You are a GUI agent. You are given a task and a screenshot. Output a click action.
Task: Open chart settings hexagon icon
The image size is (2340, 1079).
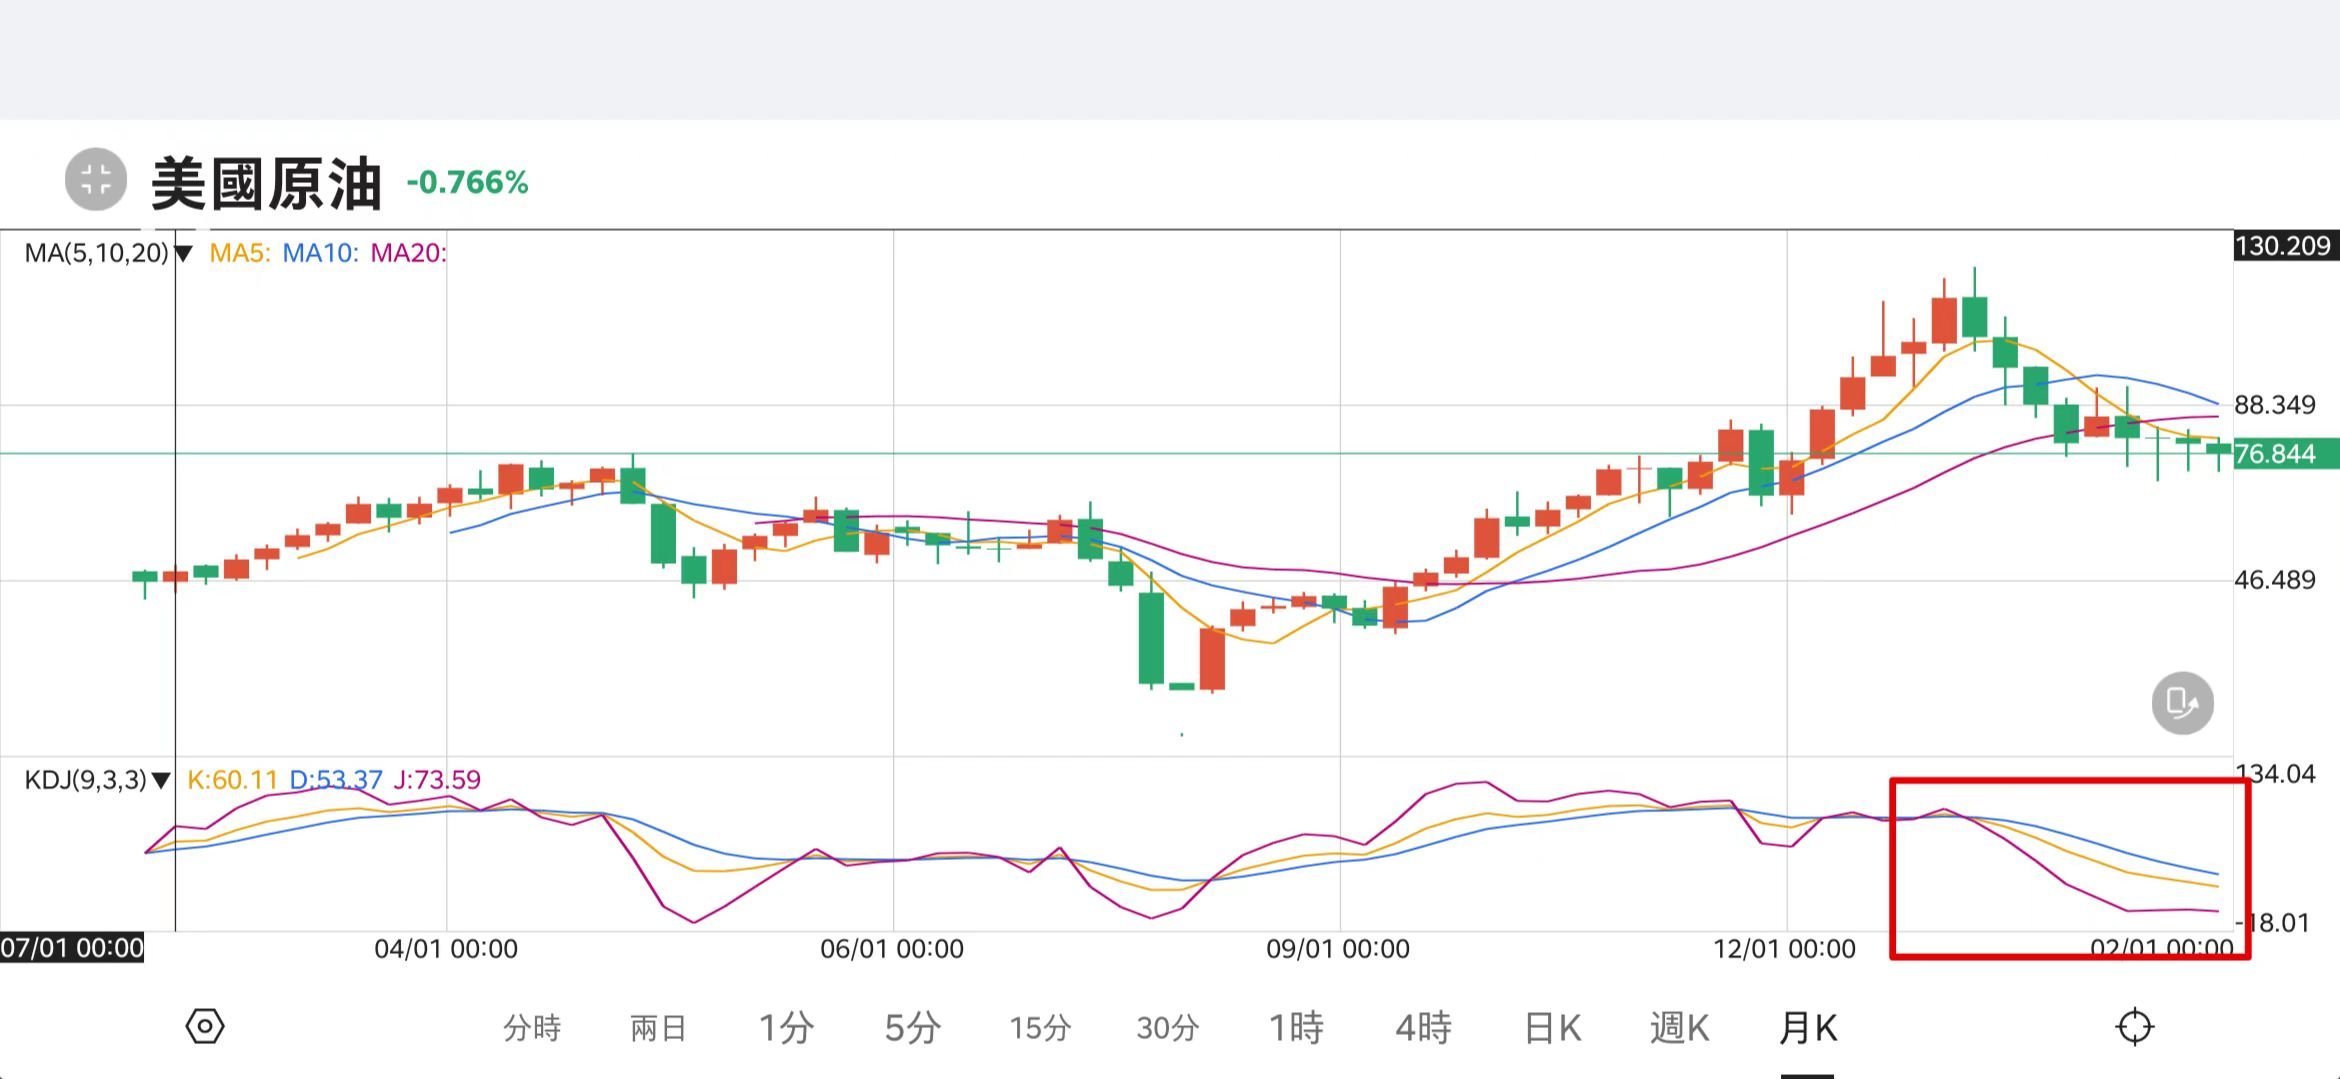205,1027
